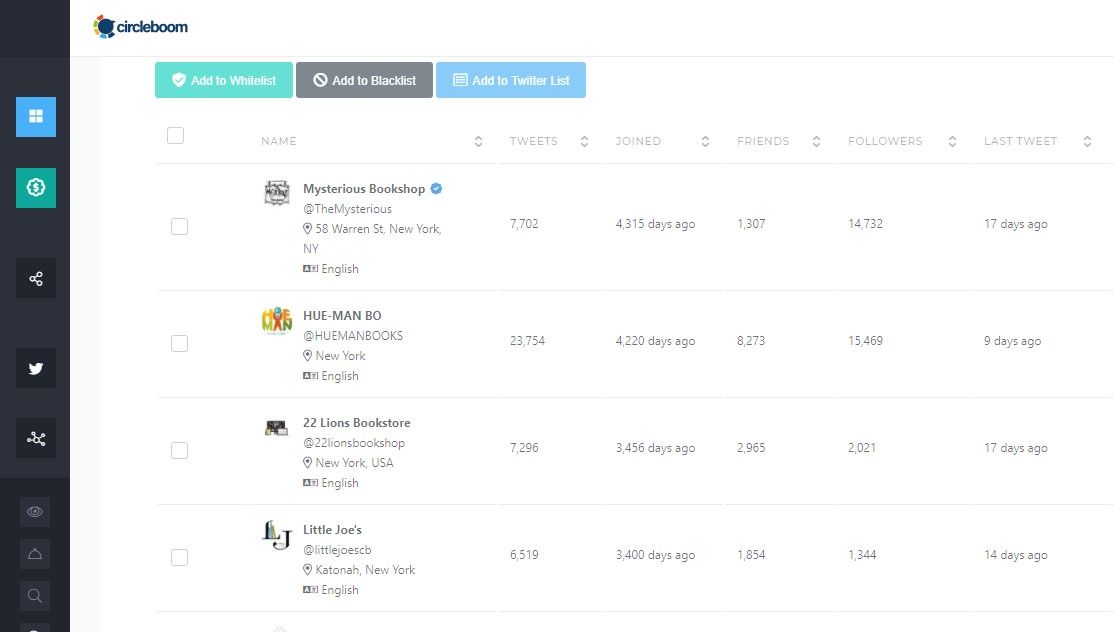Click the hanger-shaped icon in sidebar

coord(35,554)
